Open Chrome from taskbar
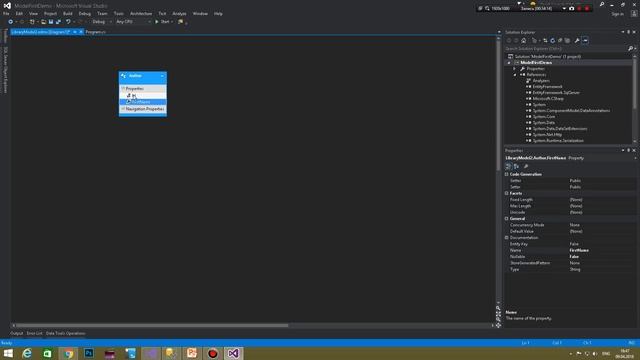The height and width of the screenshot is (360, 640). coord(69,353)
